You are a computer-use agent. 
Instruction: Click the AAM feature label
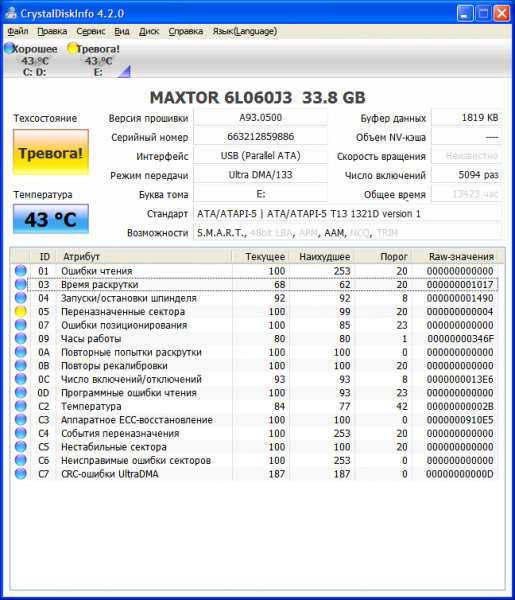click(334, 233)
